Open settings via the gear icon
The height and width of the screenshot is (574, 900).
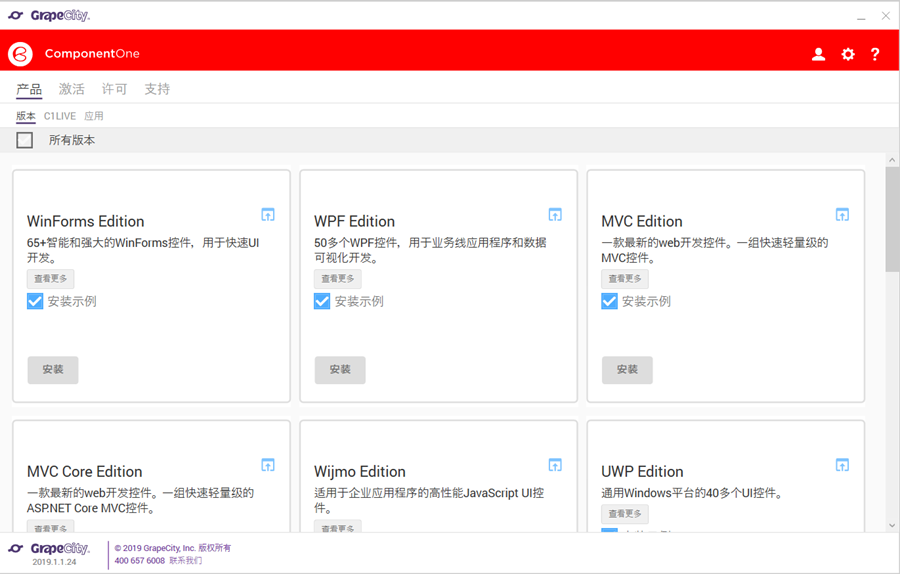pos(848,54)
